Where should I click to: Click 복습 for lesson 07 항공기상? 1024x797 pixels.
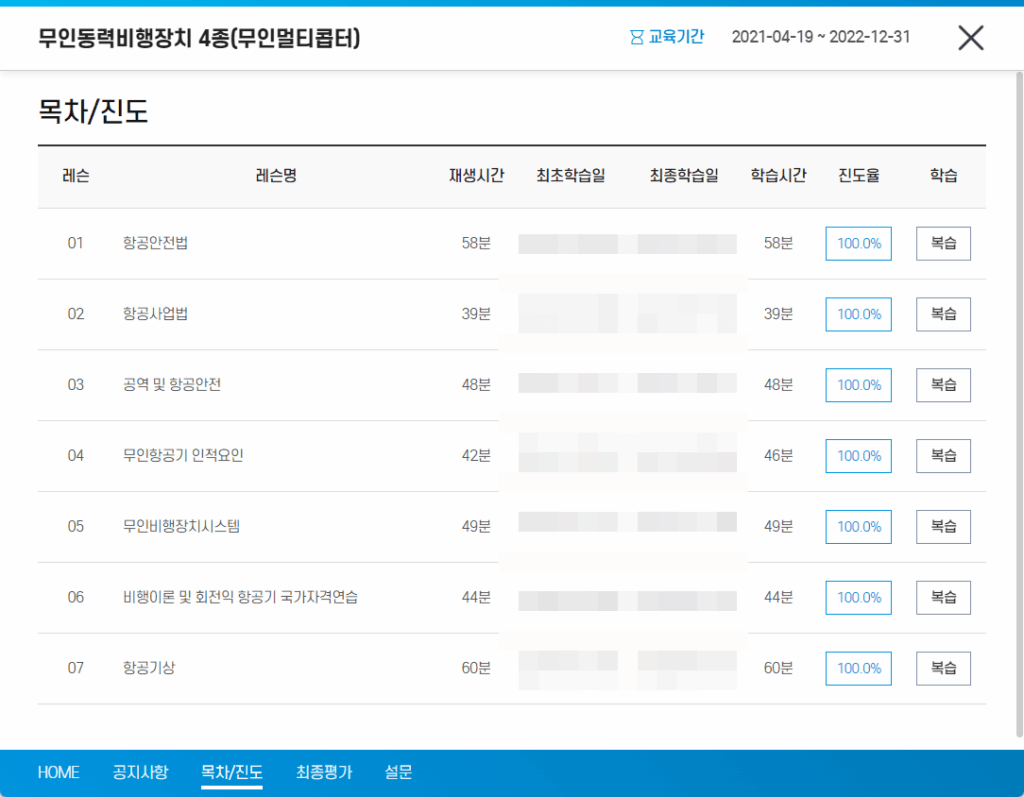942,668
